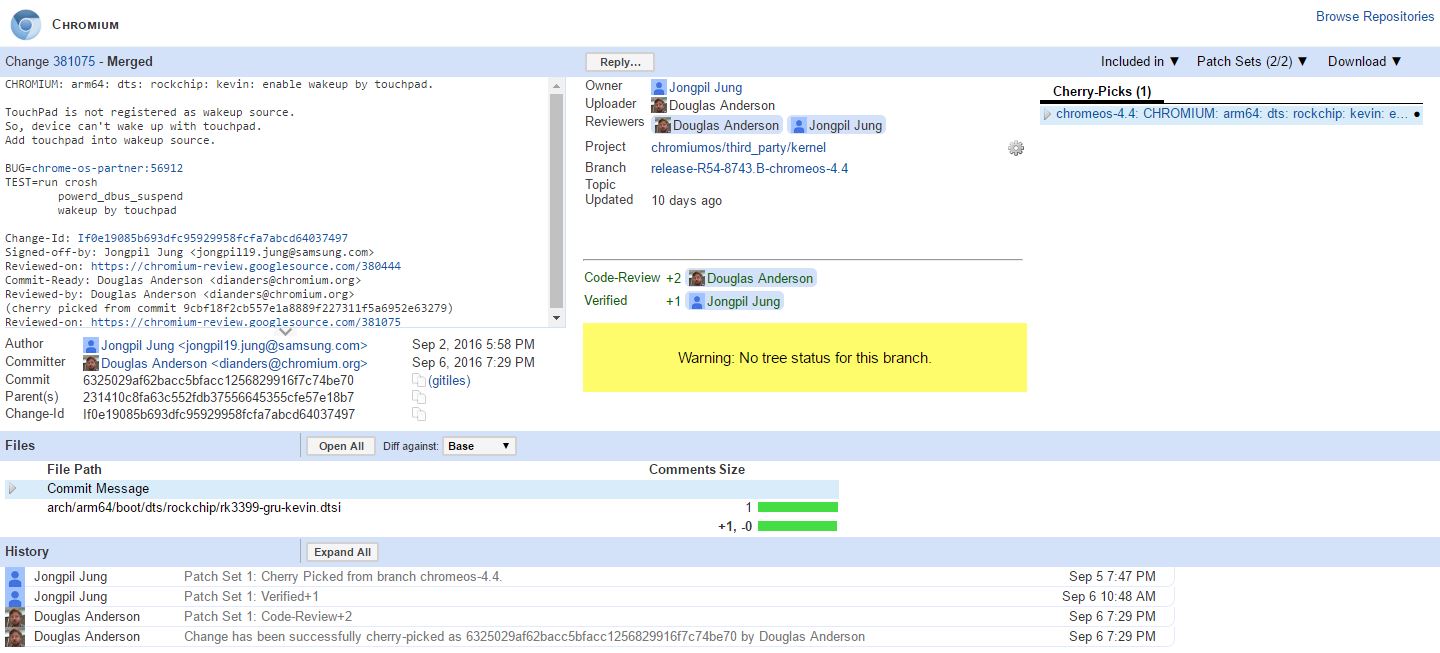Open the Patch Sets (2/2) dropdown

1253,61
